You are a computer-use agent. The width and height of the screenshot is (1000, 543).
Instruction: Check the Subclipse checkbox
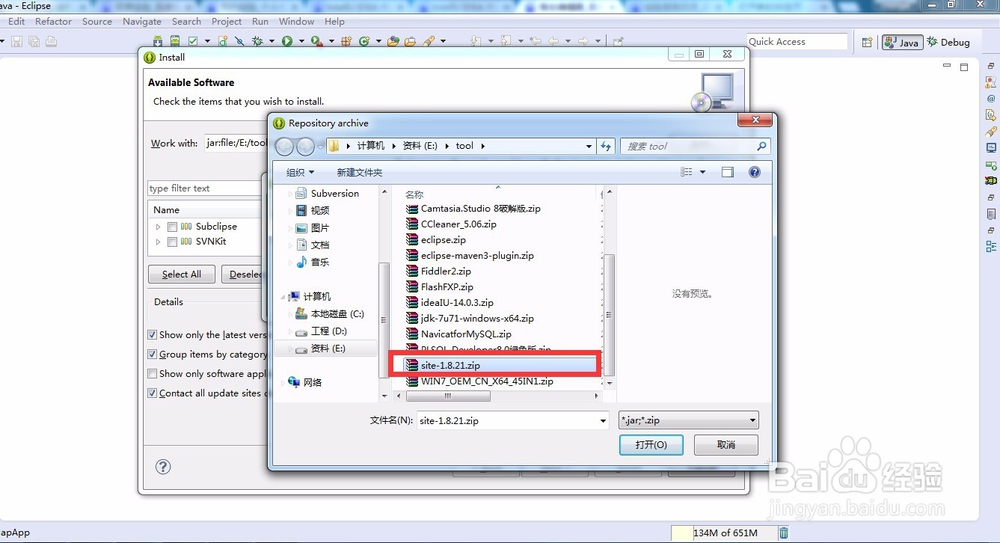pyautogui.click(x=172, y=227)
